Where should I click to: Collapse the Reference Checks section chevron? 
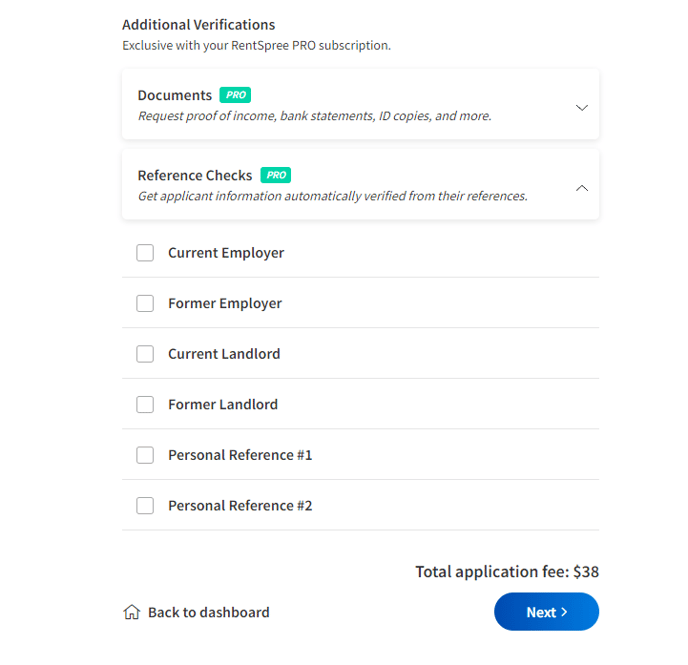tap(582, 188)
